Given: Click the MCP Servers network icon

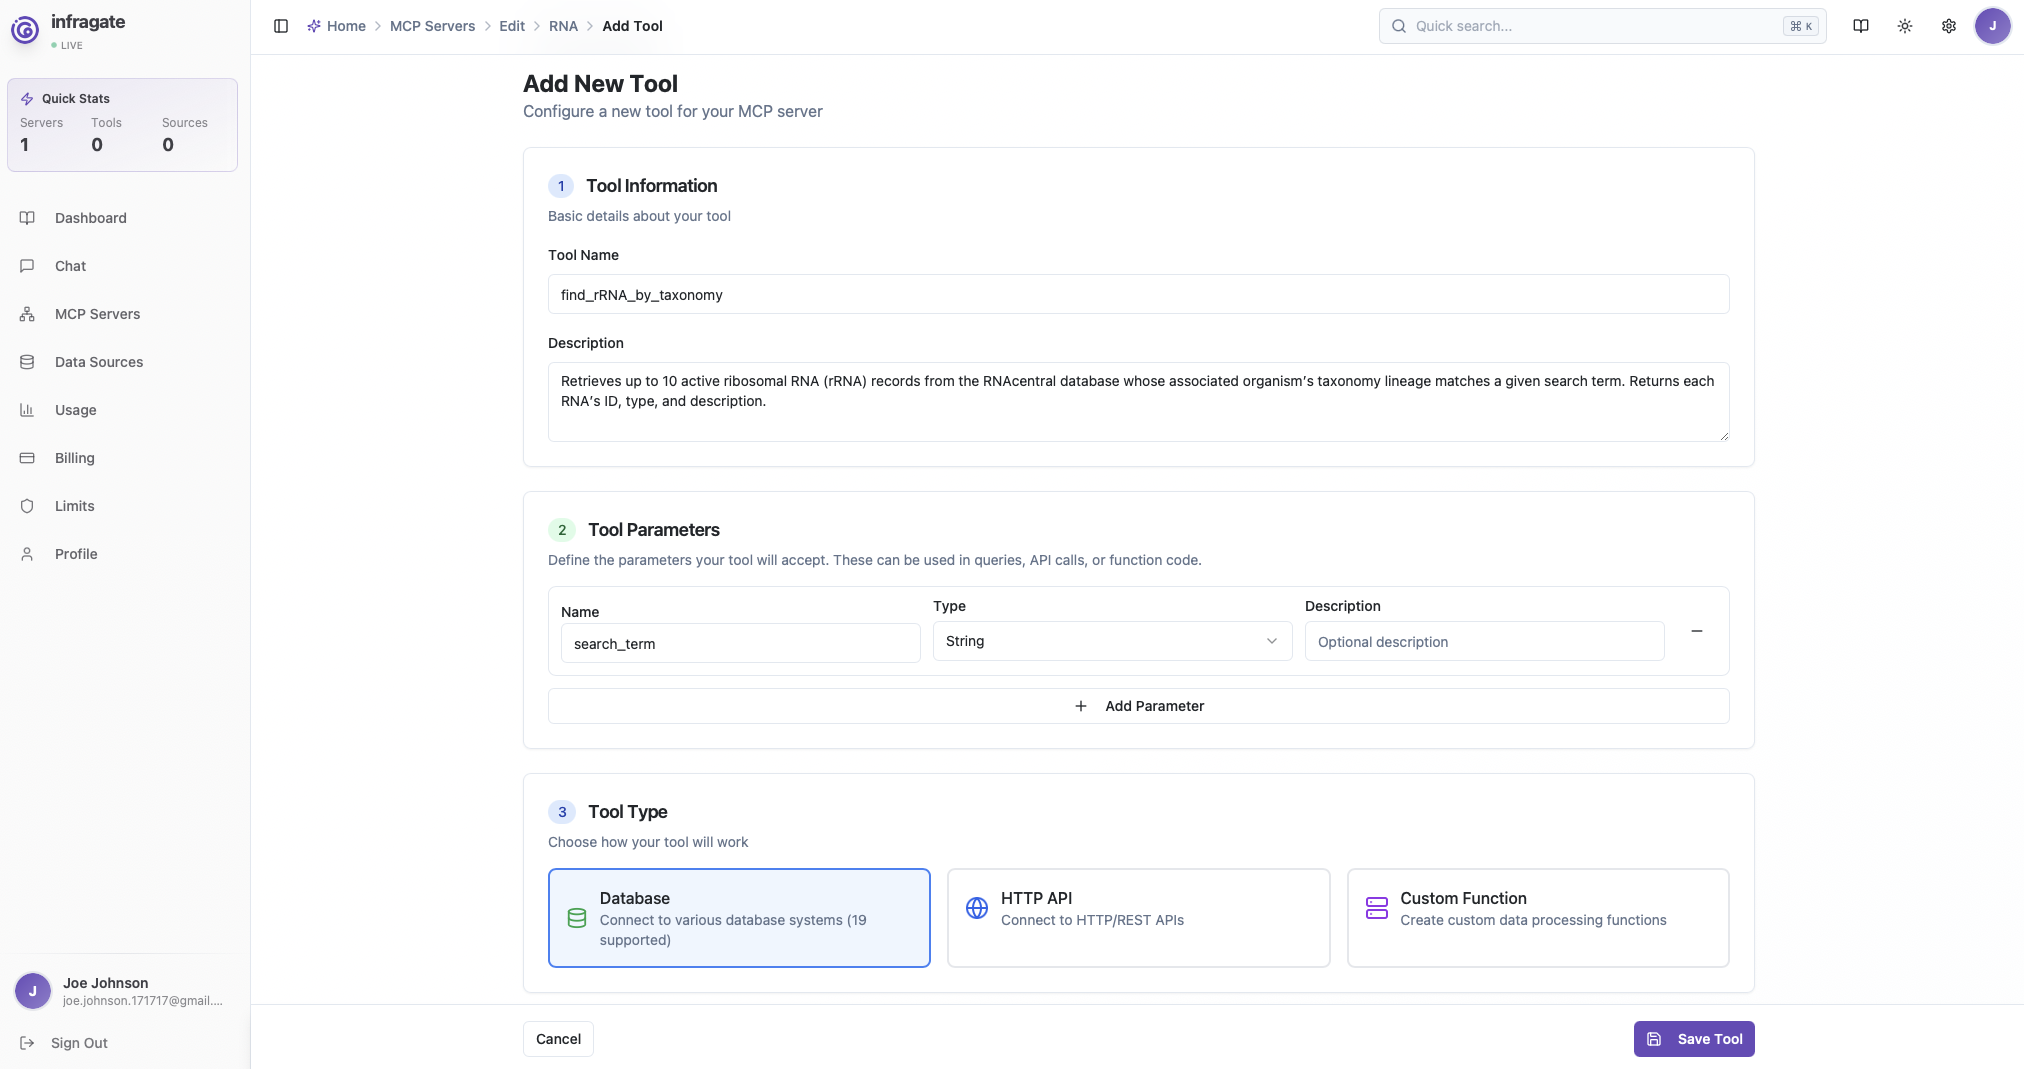Looking at the screenshot, I should coord(27,314).
